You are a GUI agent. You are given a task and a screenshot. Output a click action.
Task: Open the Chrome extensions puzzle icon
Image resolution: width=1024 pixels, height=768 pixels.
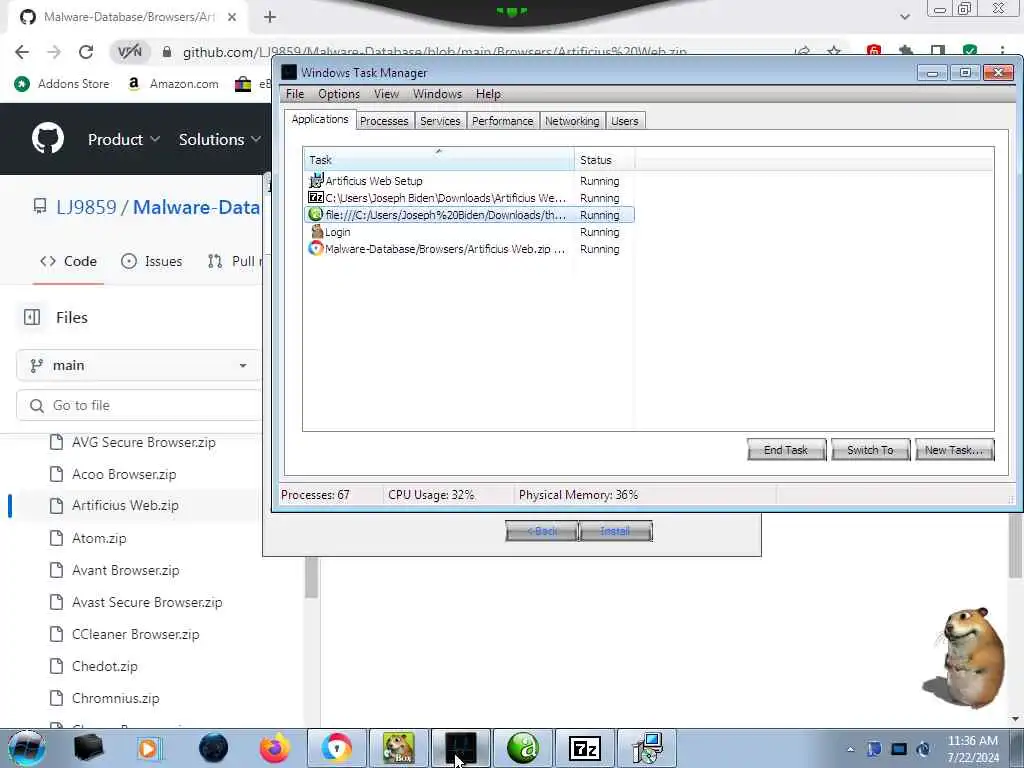pyautogui.click(x=906, y=51)
